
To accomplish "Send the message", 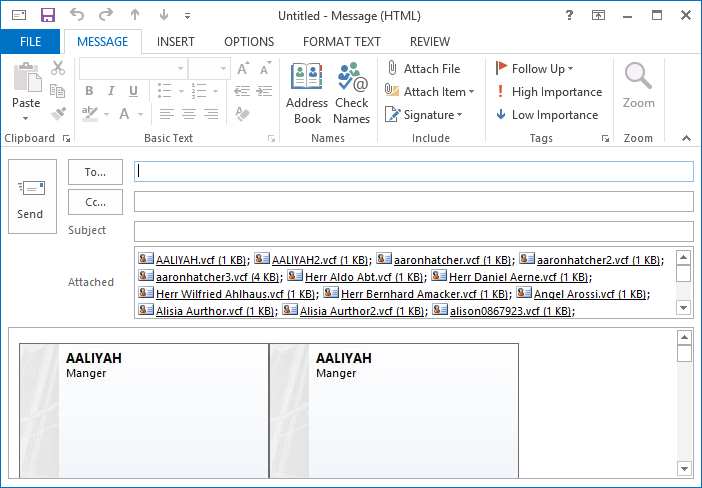I will click(32, 197).
